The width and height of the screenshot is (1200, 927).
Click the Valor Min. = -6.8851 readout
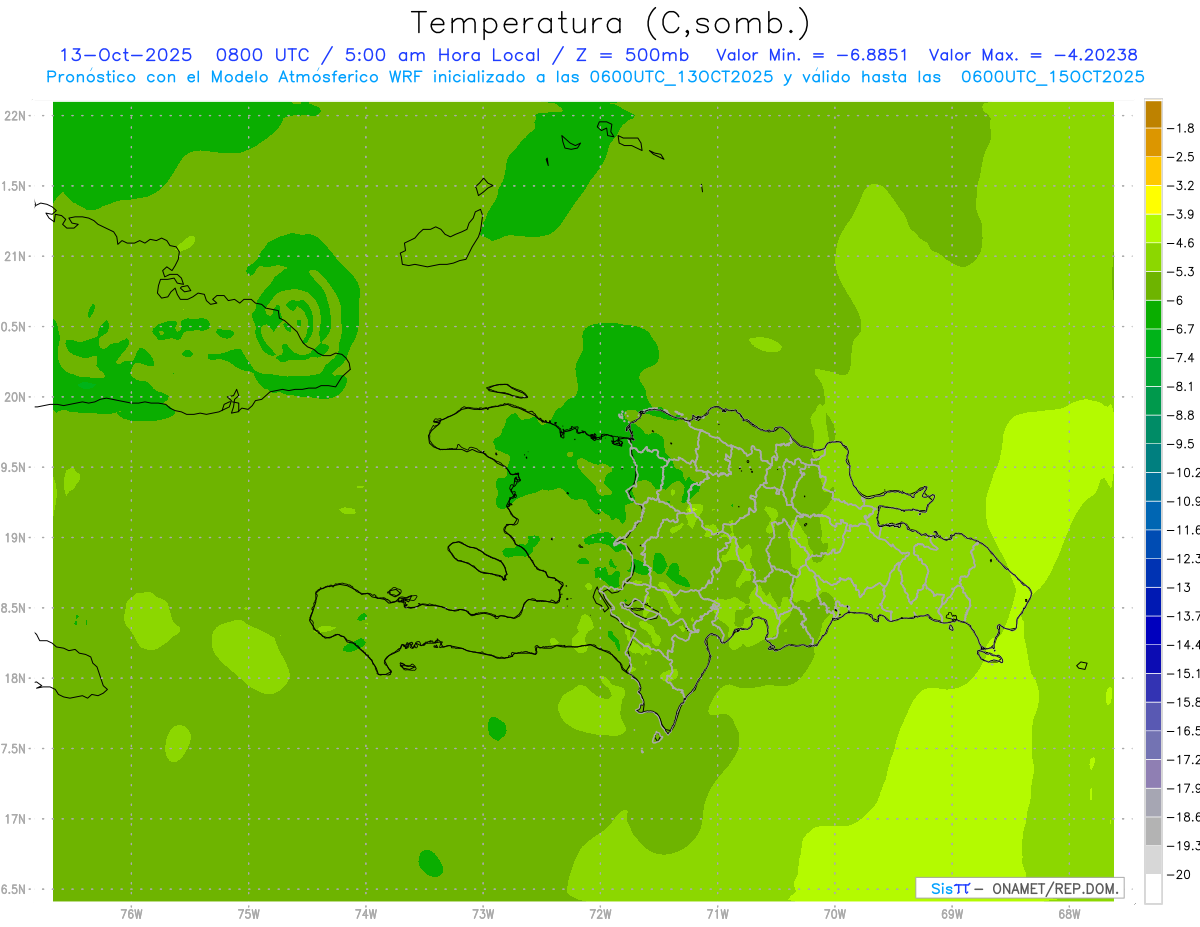(814, 55)
